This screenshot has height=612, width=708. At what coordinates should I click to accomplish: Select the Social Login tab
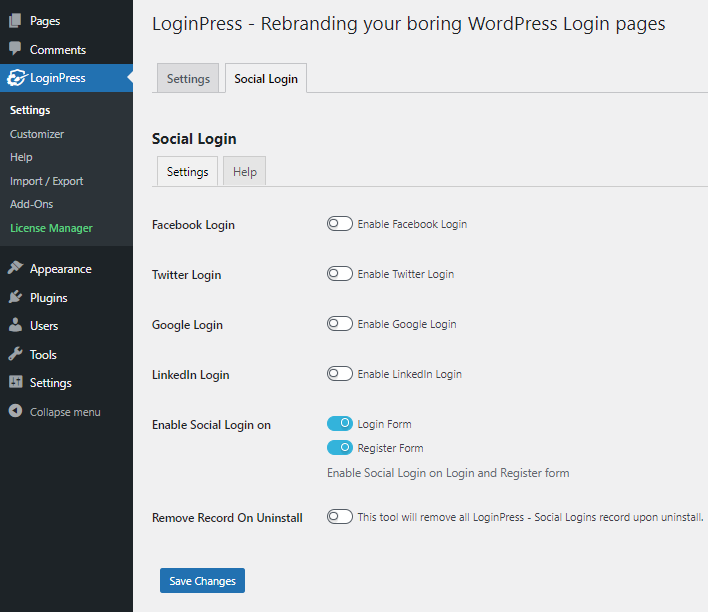pyautogui.click(x=266, y=79)
